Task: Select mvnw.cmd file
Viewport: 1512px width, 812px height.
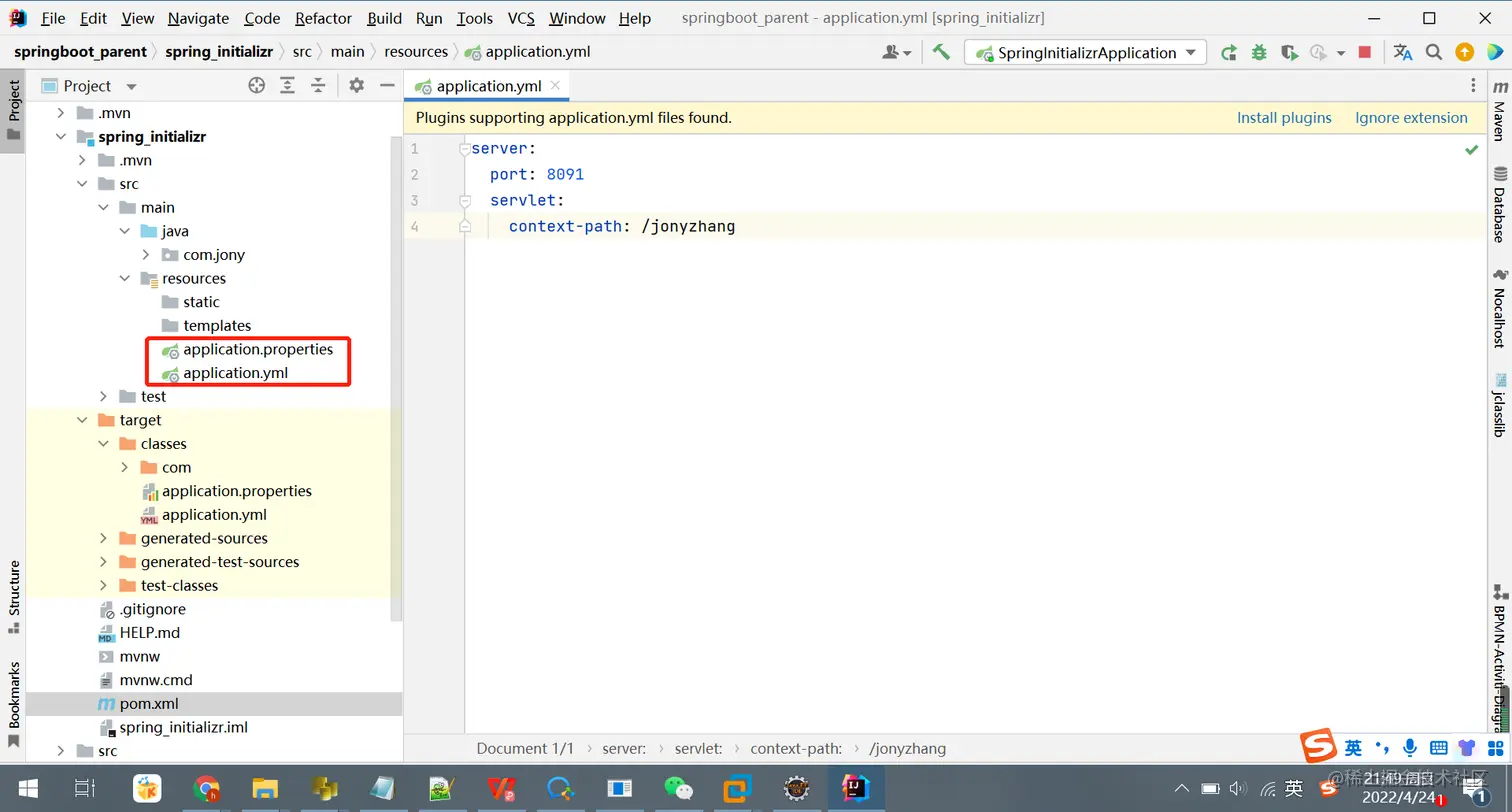Action: [155, 680]
